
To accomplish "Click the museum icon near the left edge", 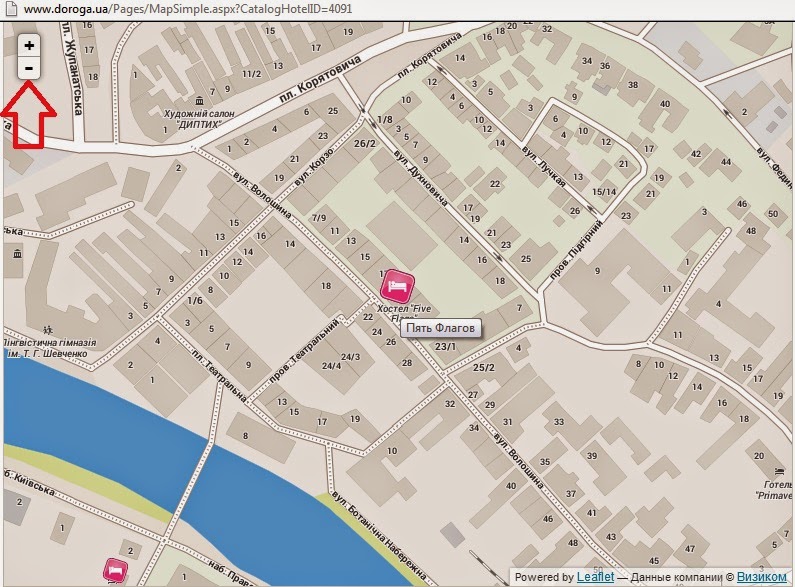I will click(18, 253).
